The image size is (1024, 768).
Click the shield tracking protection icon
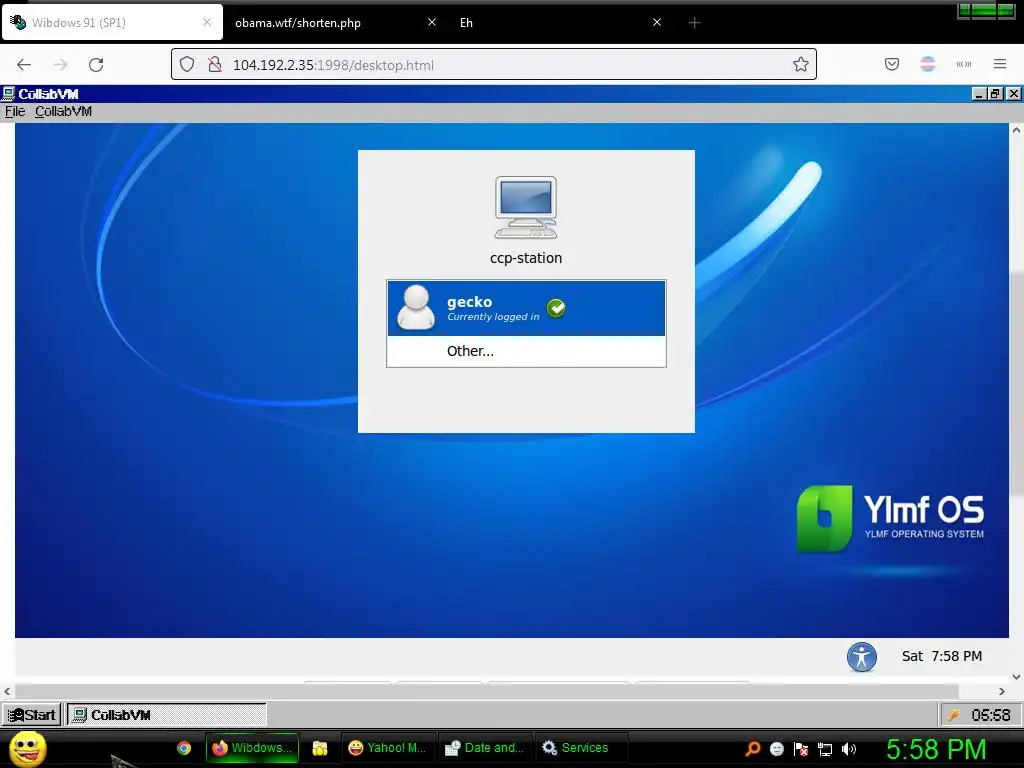[x=187, y=65]
